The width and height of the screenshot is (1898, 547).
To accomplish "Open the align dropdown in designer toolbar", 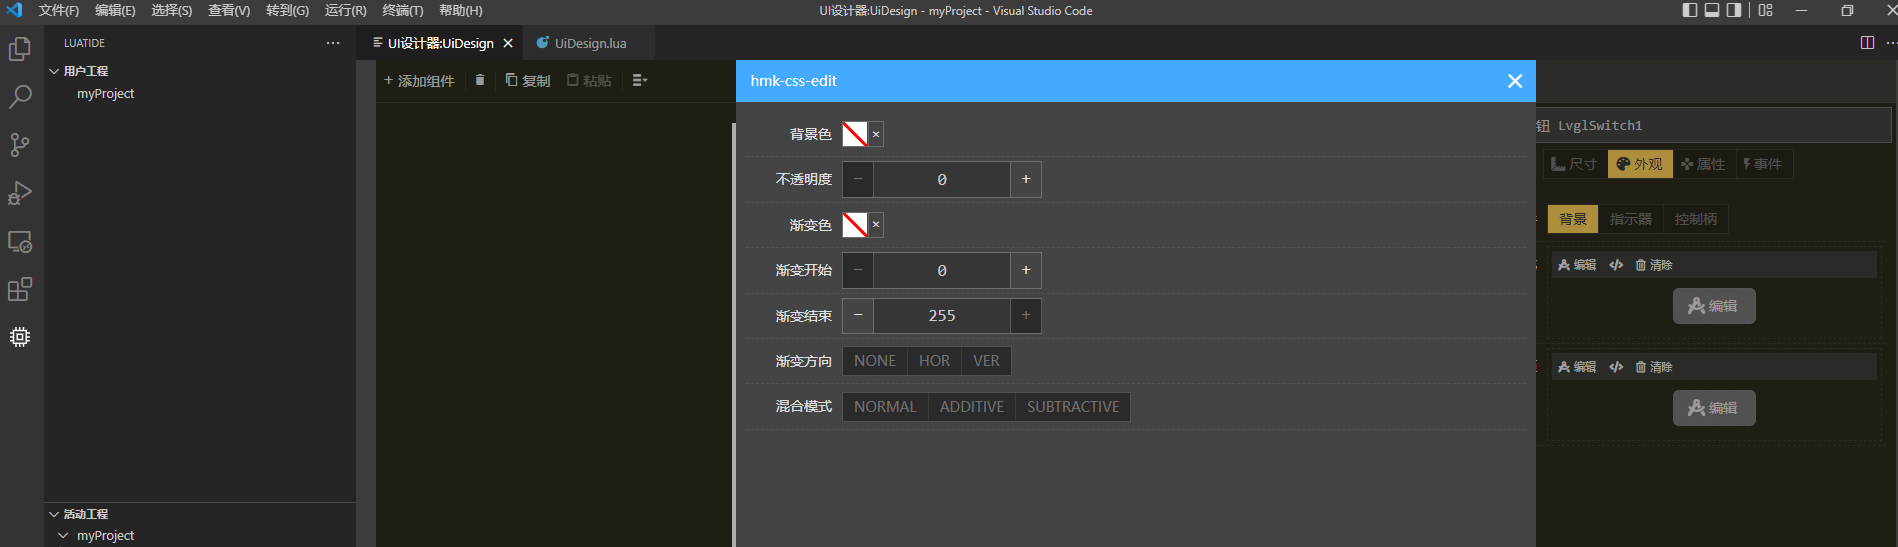I will [640, 80].
